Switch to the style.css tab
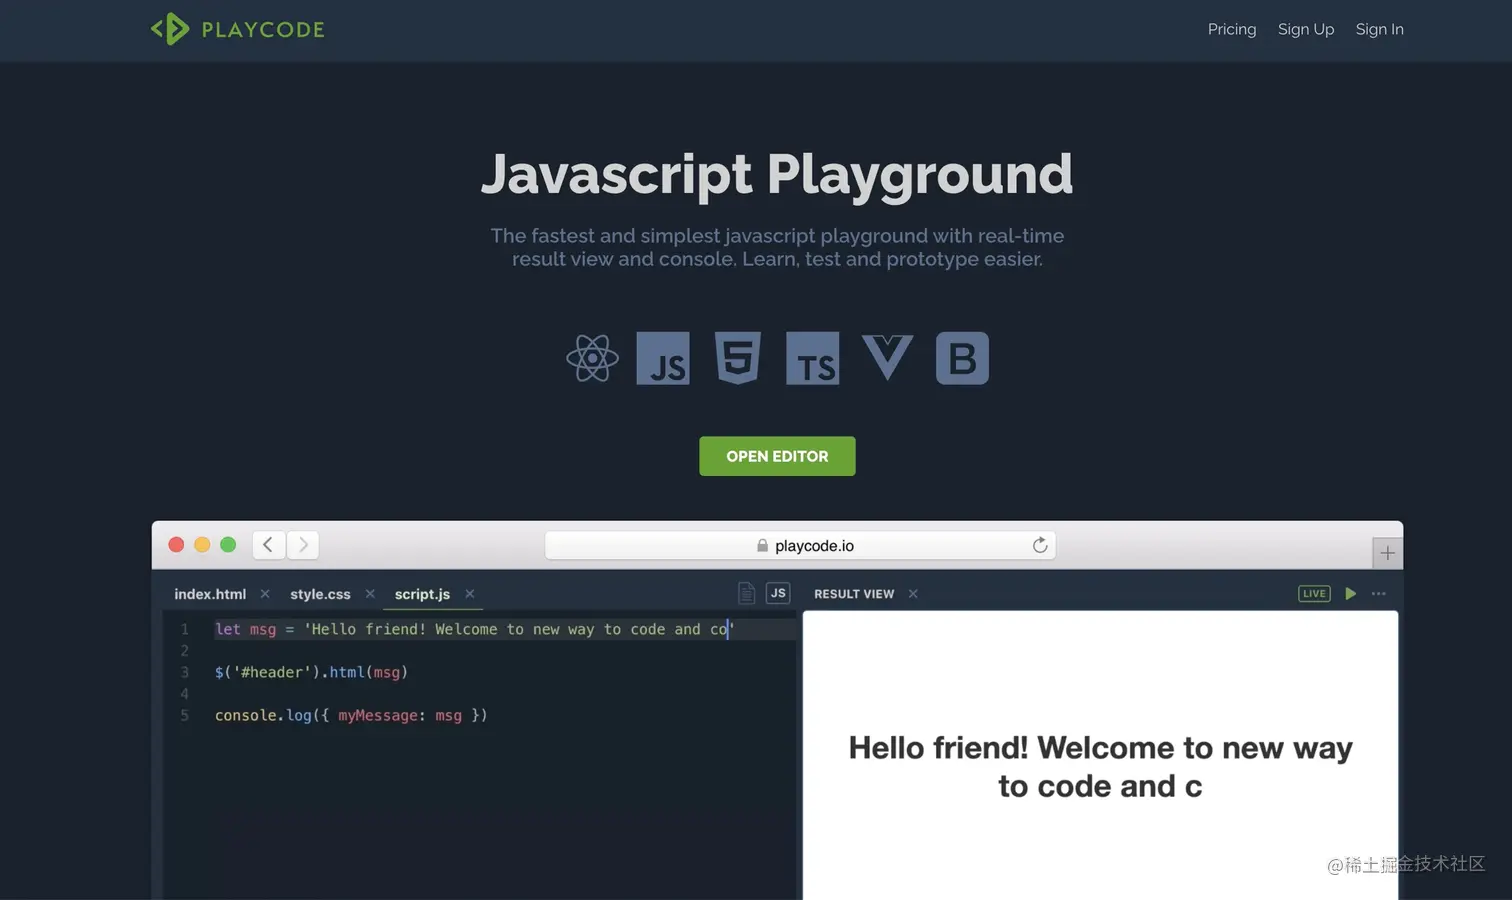This screenshot has width=1512, height=900. pyautogui.click(x=320, y=594)
